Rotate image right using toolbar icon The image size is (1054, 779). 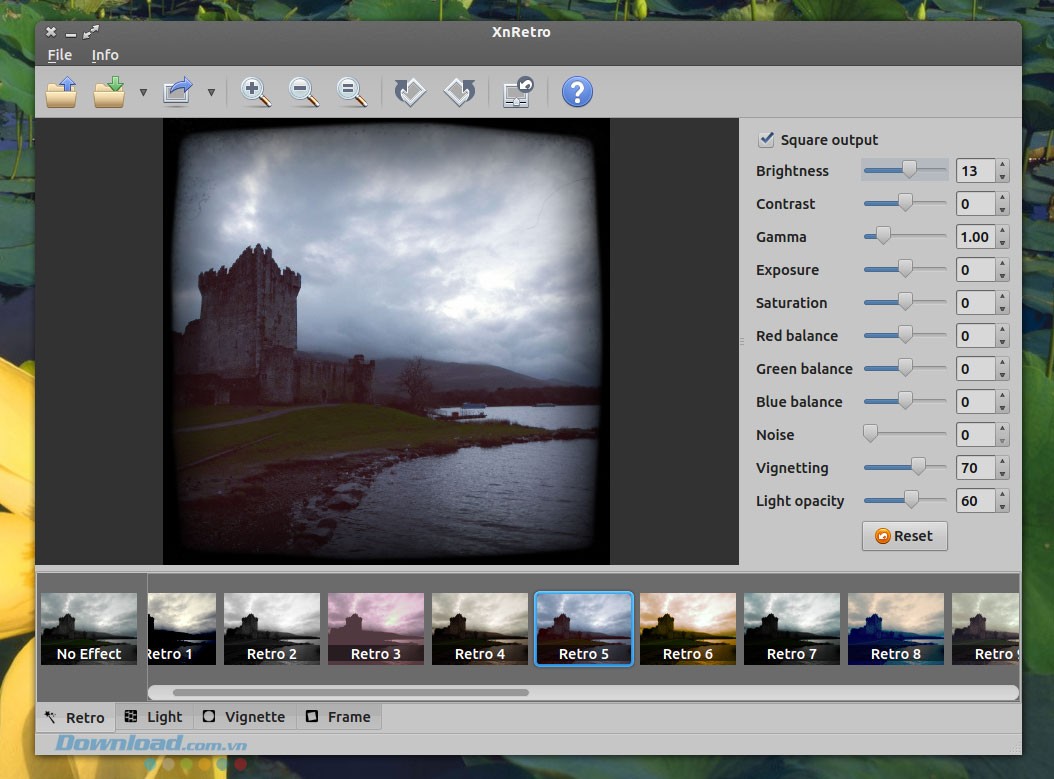tap(459, 93)
